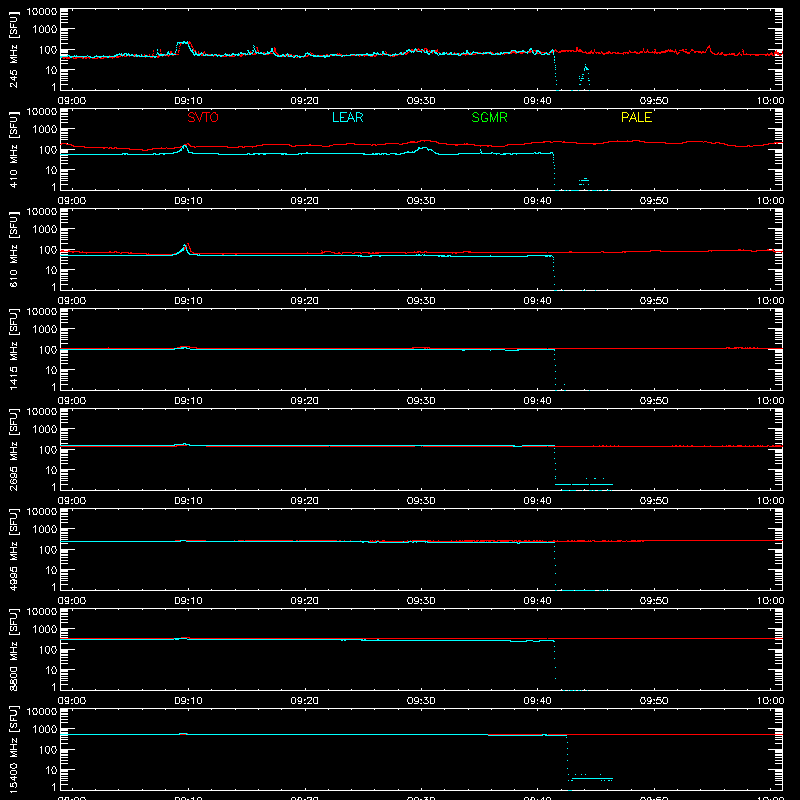Select the 4995 MHz [SFU] axis title

tap(14, 549)
